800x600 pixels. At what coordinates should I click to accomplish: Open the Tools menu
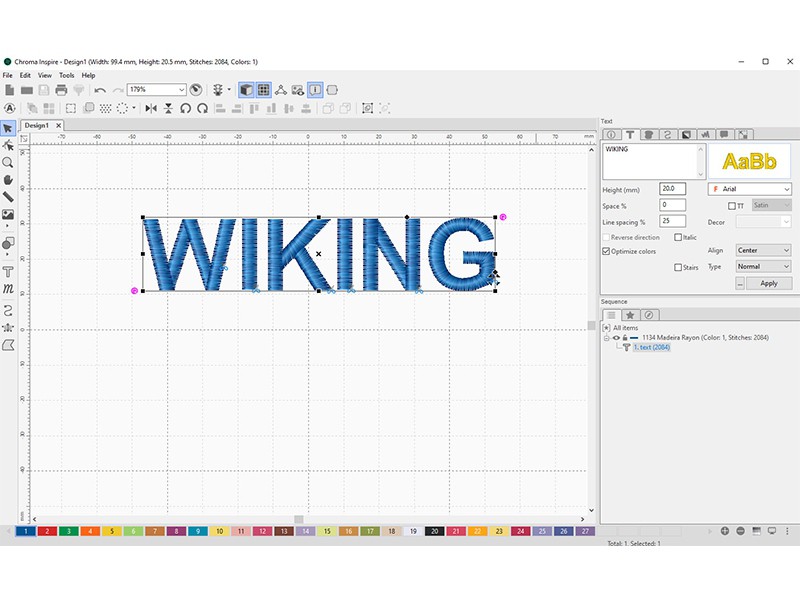point(66,75)
